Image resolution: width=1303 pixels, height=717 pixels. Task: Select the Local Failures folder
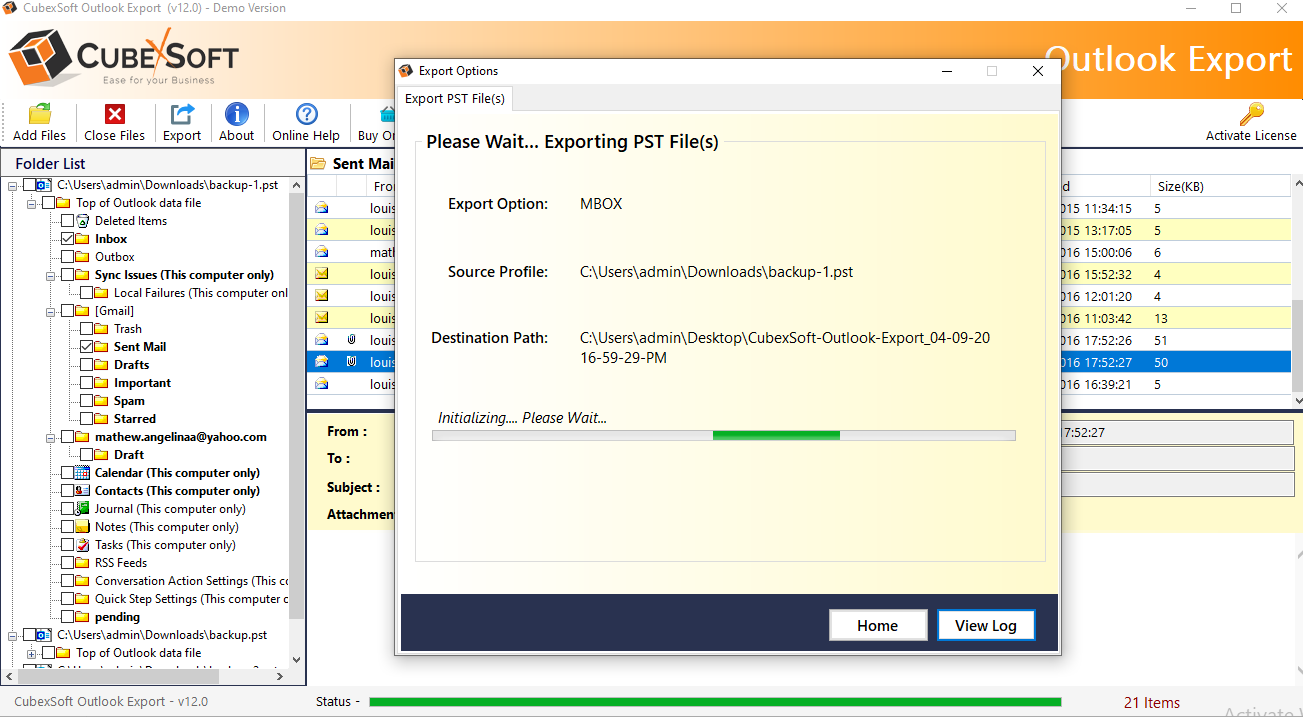pyautogui.click(x=200, y=293)
